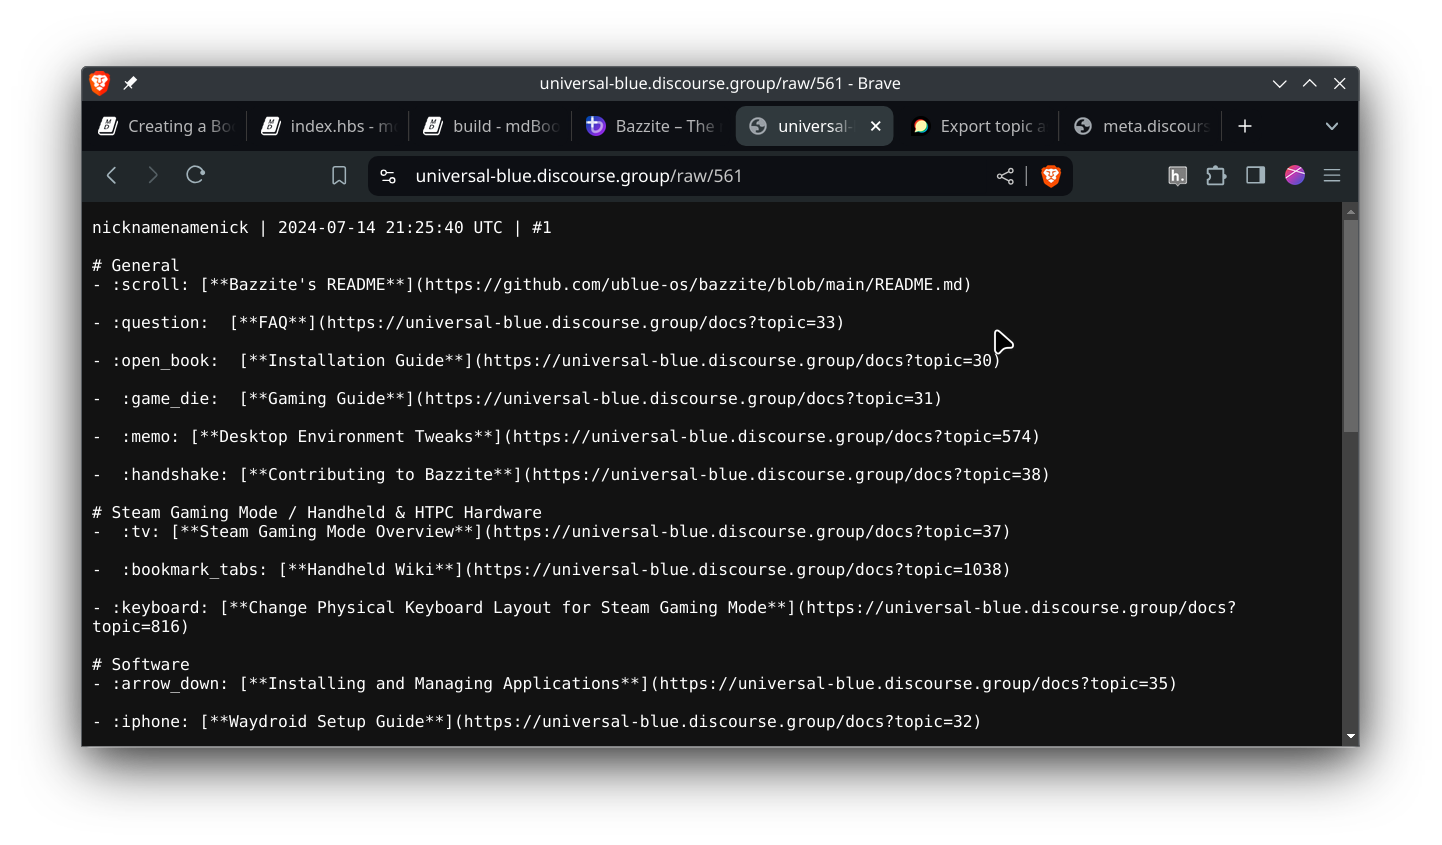1442x845 pixels.
Task: Expand the tab search dropdown arrow
Action: pyautogui.click(x=1332, y=126)
